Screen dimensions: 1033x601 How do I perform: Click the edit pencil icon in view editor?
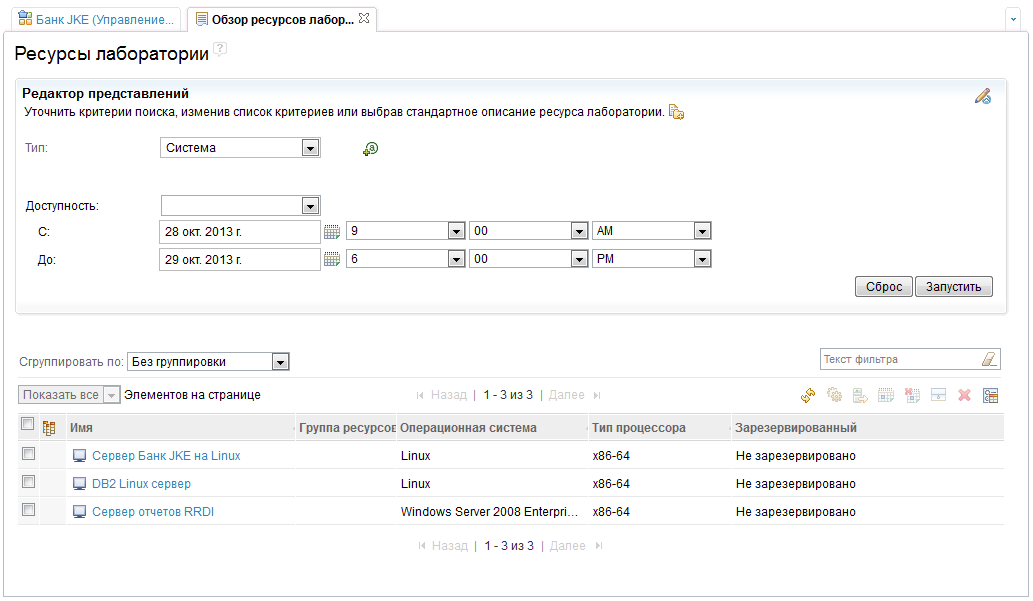982,97
